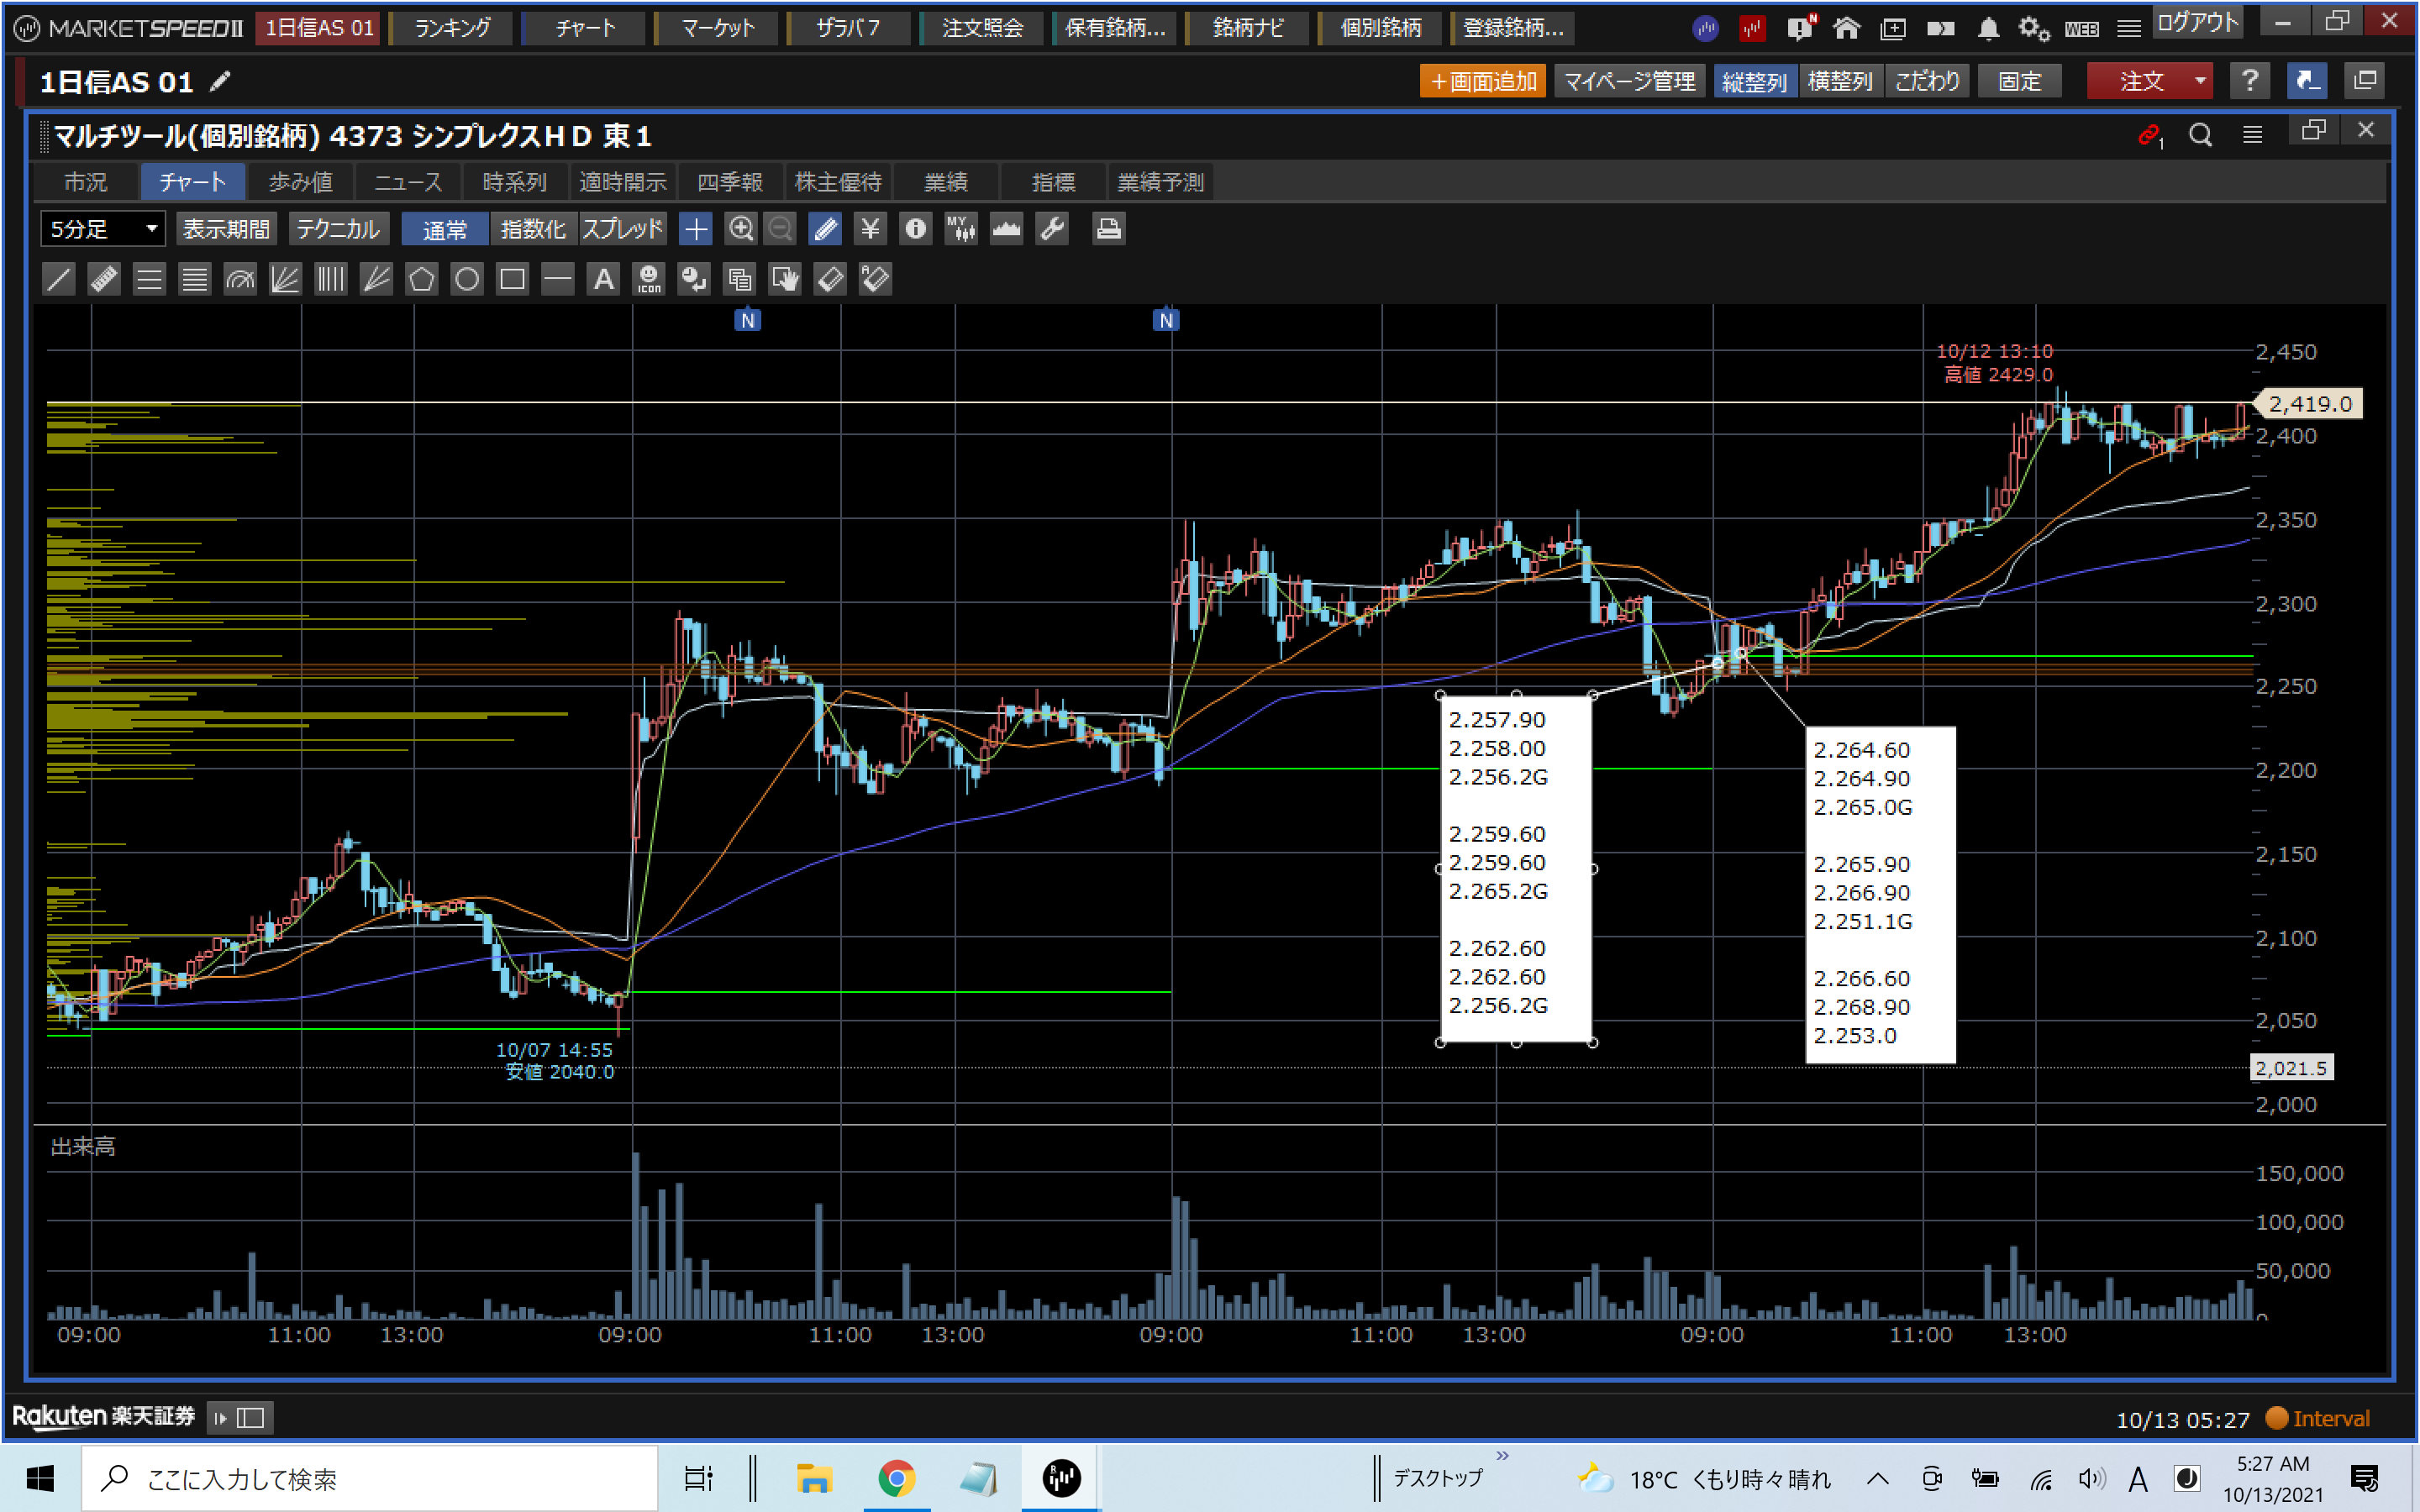The height and width of the screenshot is (1512, 2420).
Task: Click the zoom in magnifier icon
Action: [x=740, y=229]
